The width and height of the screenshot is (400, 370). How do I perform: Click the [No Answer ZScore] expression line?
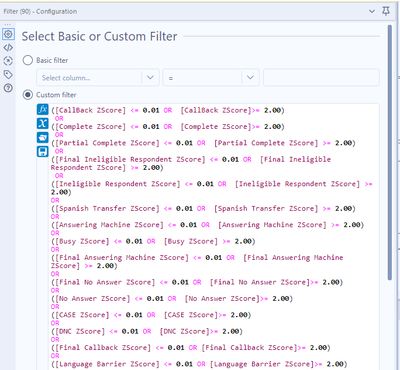tap(172, 299)
